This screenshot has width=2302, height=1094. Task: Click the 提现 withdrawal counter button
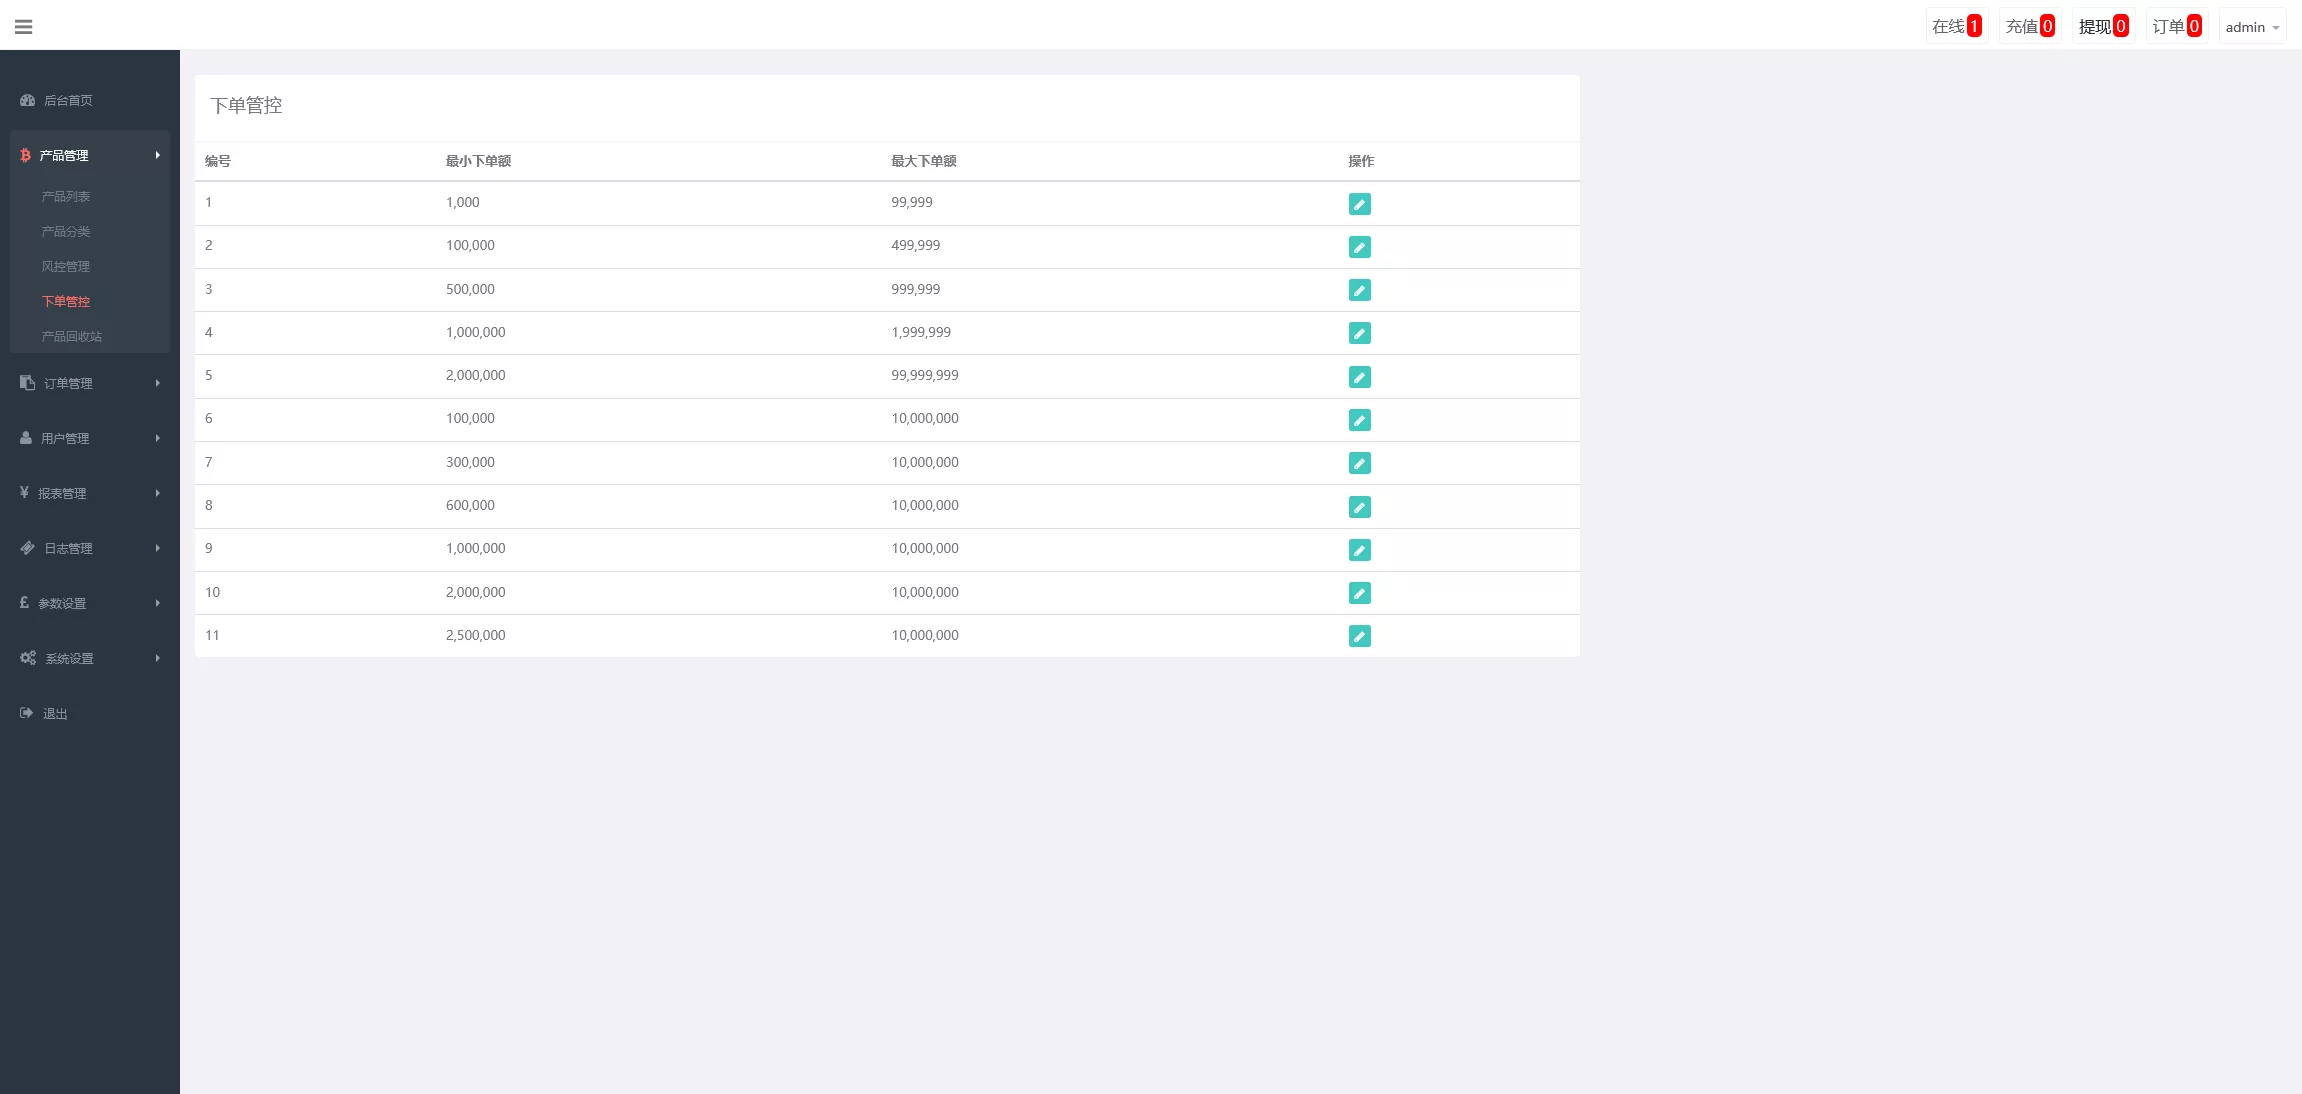click(2102, 27)
